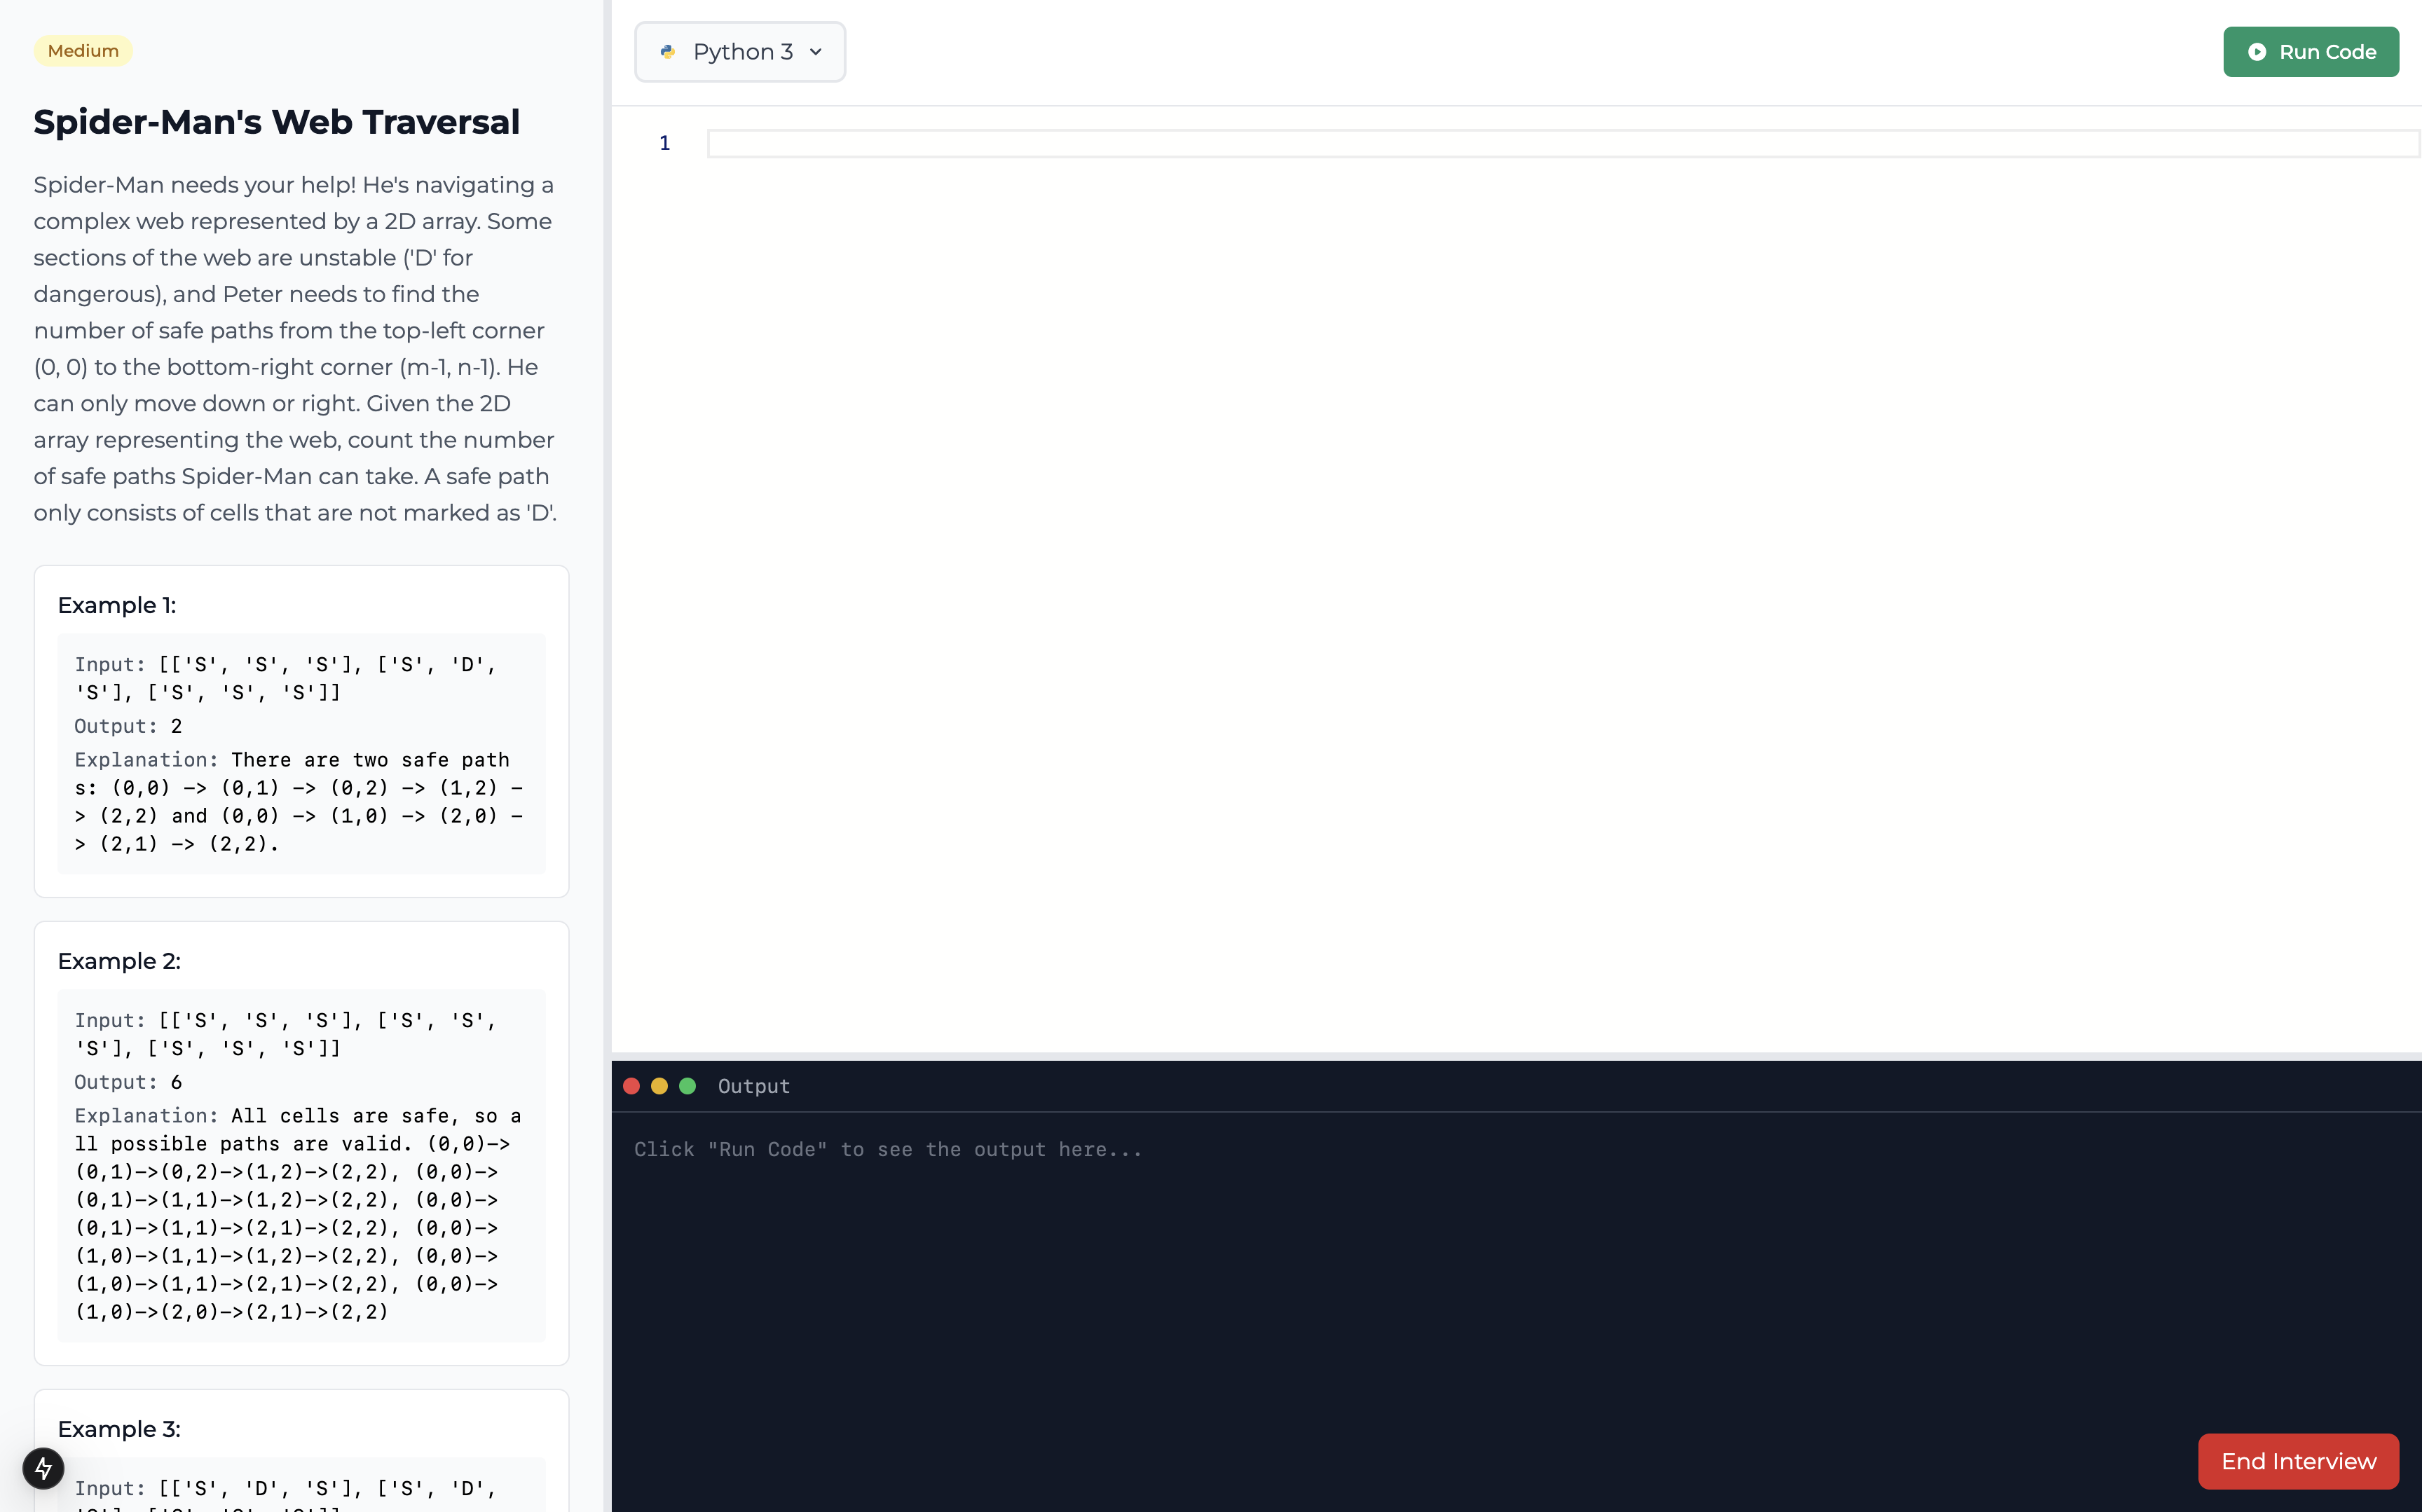Click the divider between editor and output panel
Viewport: 2422px width, 1512px height.
click(1516, 1056)
